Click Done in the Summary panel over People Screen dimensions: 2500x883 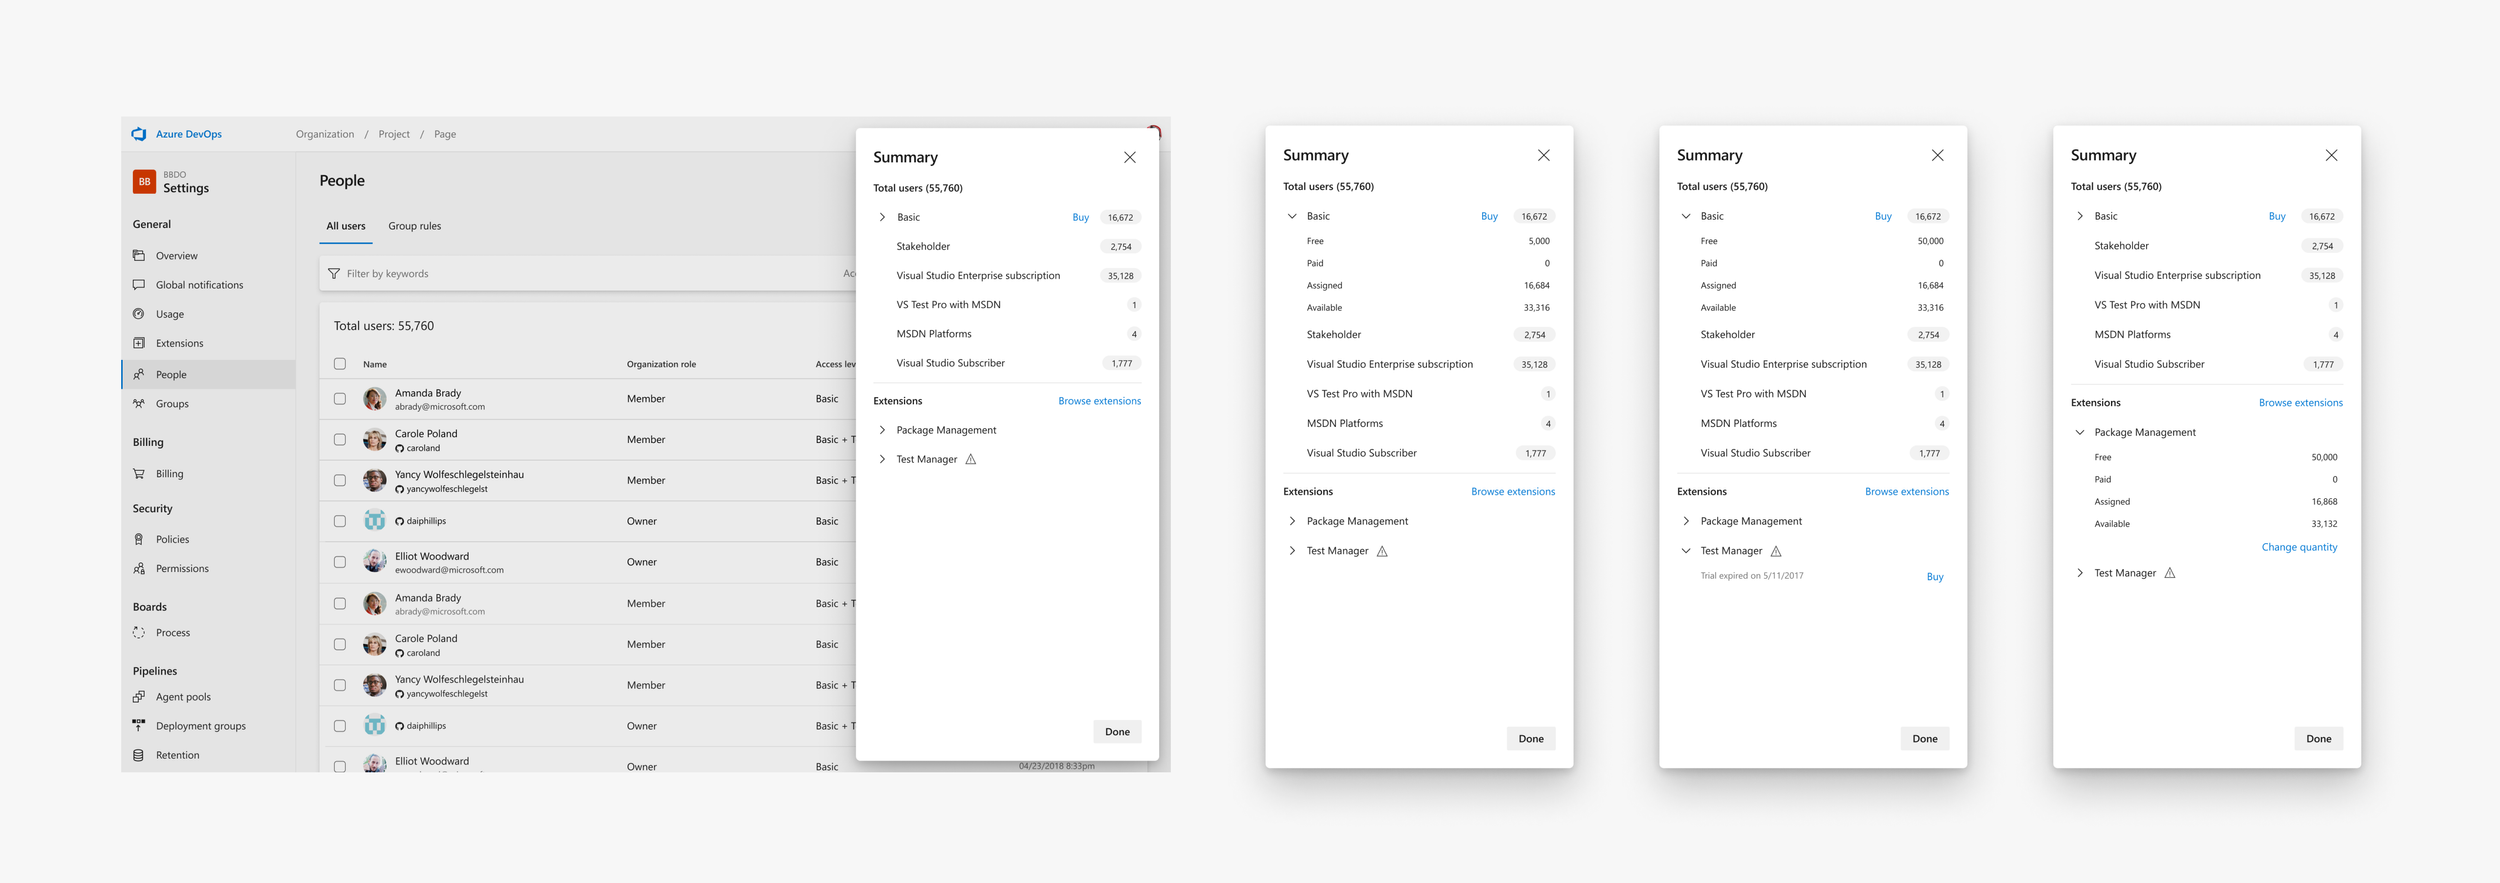(x=1117, y=732)
